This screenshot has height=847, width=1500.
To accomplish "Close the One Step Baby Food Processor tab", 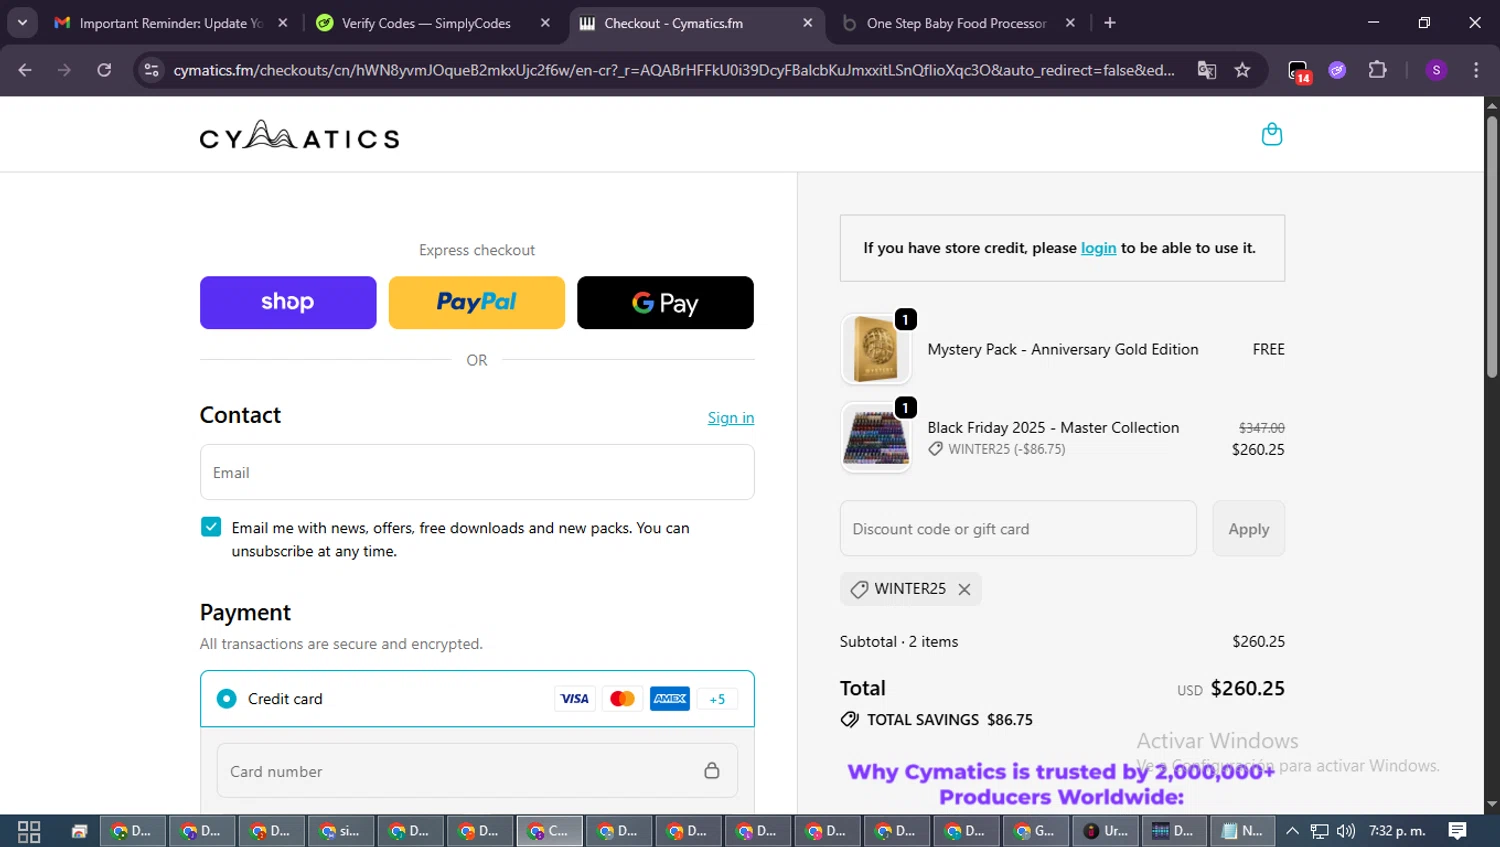I will click(x=1070, y=23).
